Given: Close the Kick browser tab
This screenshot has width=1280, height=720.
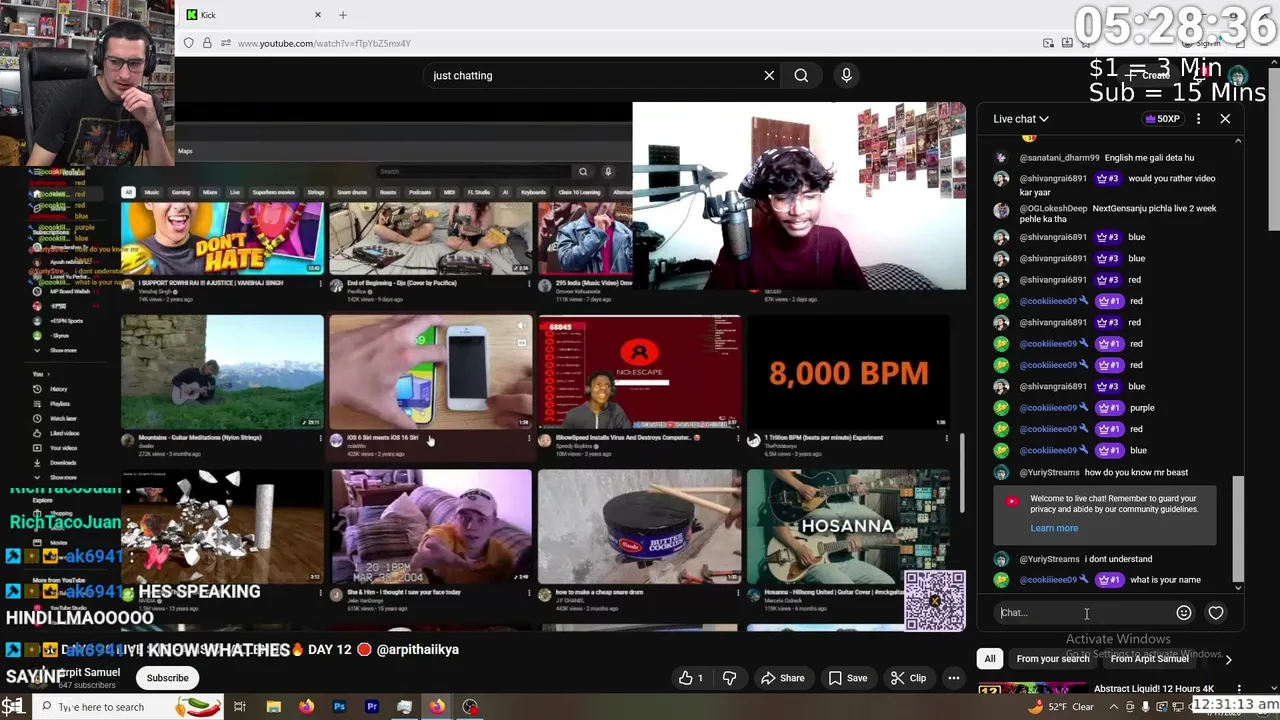Looking at the screenshot, I should coord(318,15).
